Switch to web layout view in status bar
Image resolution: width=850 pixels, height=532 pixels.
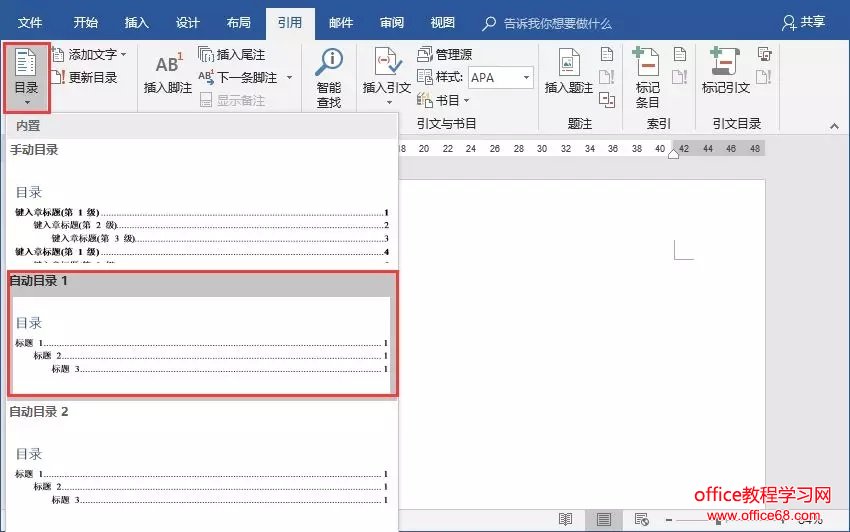(x=641, y=520)
